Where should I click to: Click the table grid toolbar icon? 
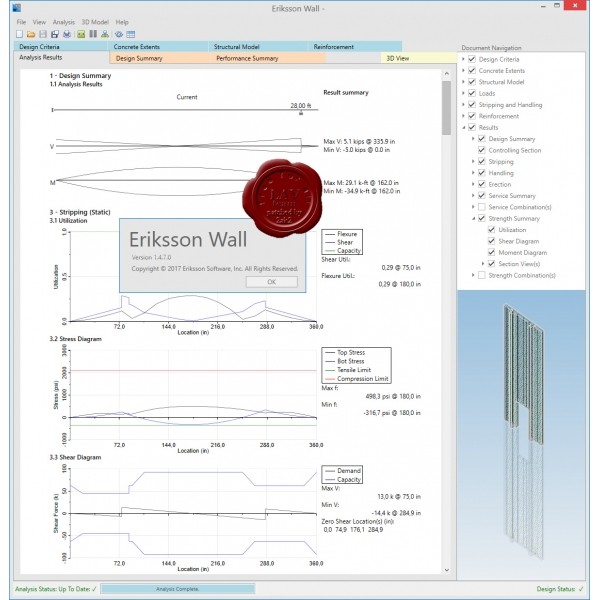point(131,34)
